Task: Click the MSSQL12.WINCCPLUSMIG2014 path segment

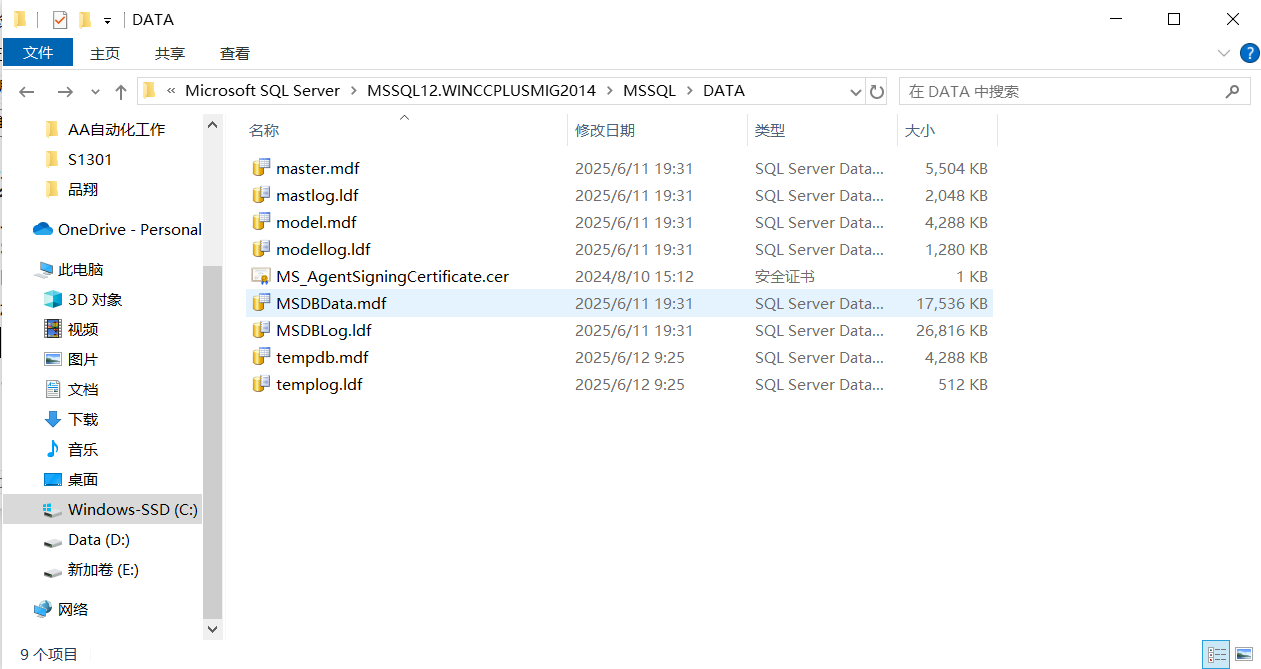Action: point(481,91)
